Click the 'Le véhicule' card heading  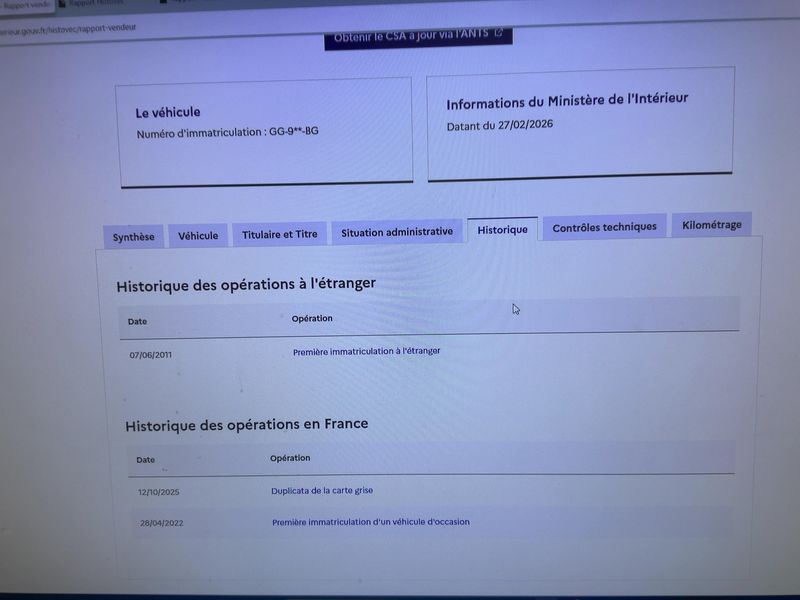tap(168, 112)
